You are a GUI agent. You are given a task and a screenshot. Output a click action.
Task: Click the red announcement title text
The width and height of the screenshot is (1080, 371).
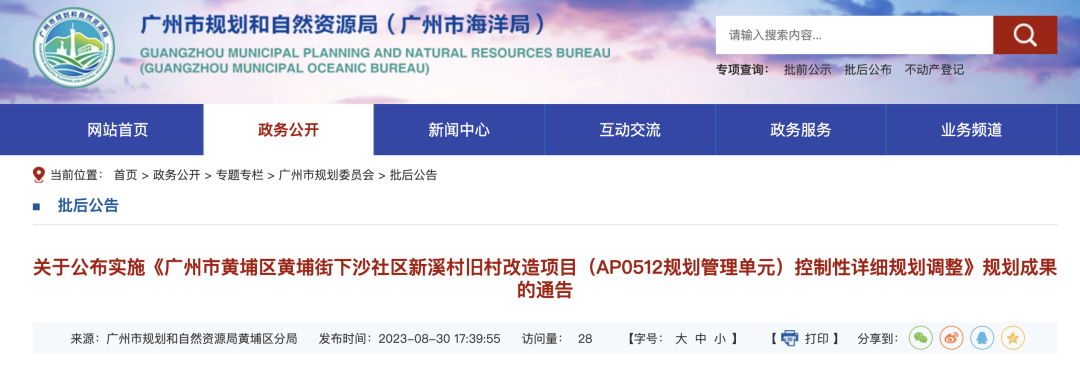click(545, 279)
